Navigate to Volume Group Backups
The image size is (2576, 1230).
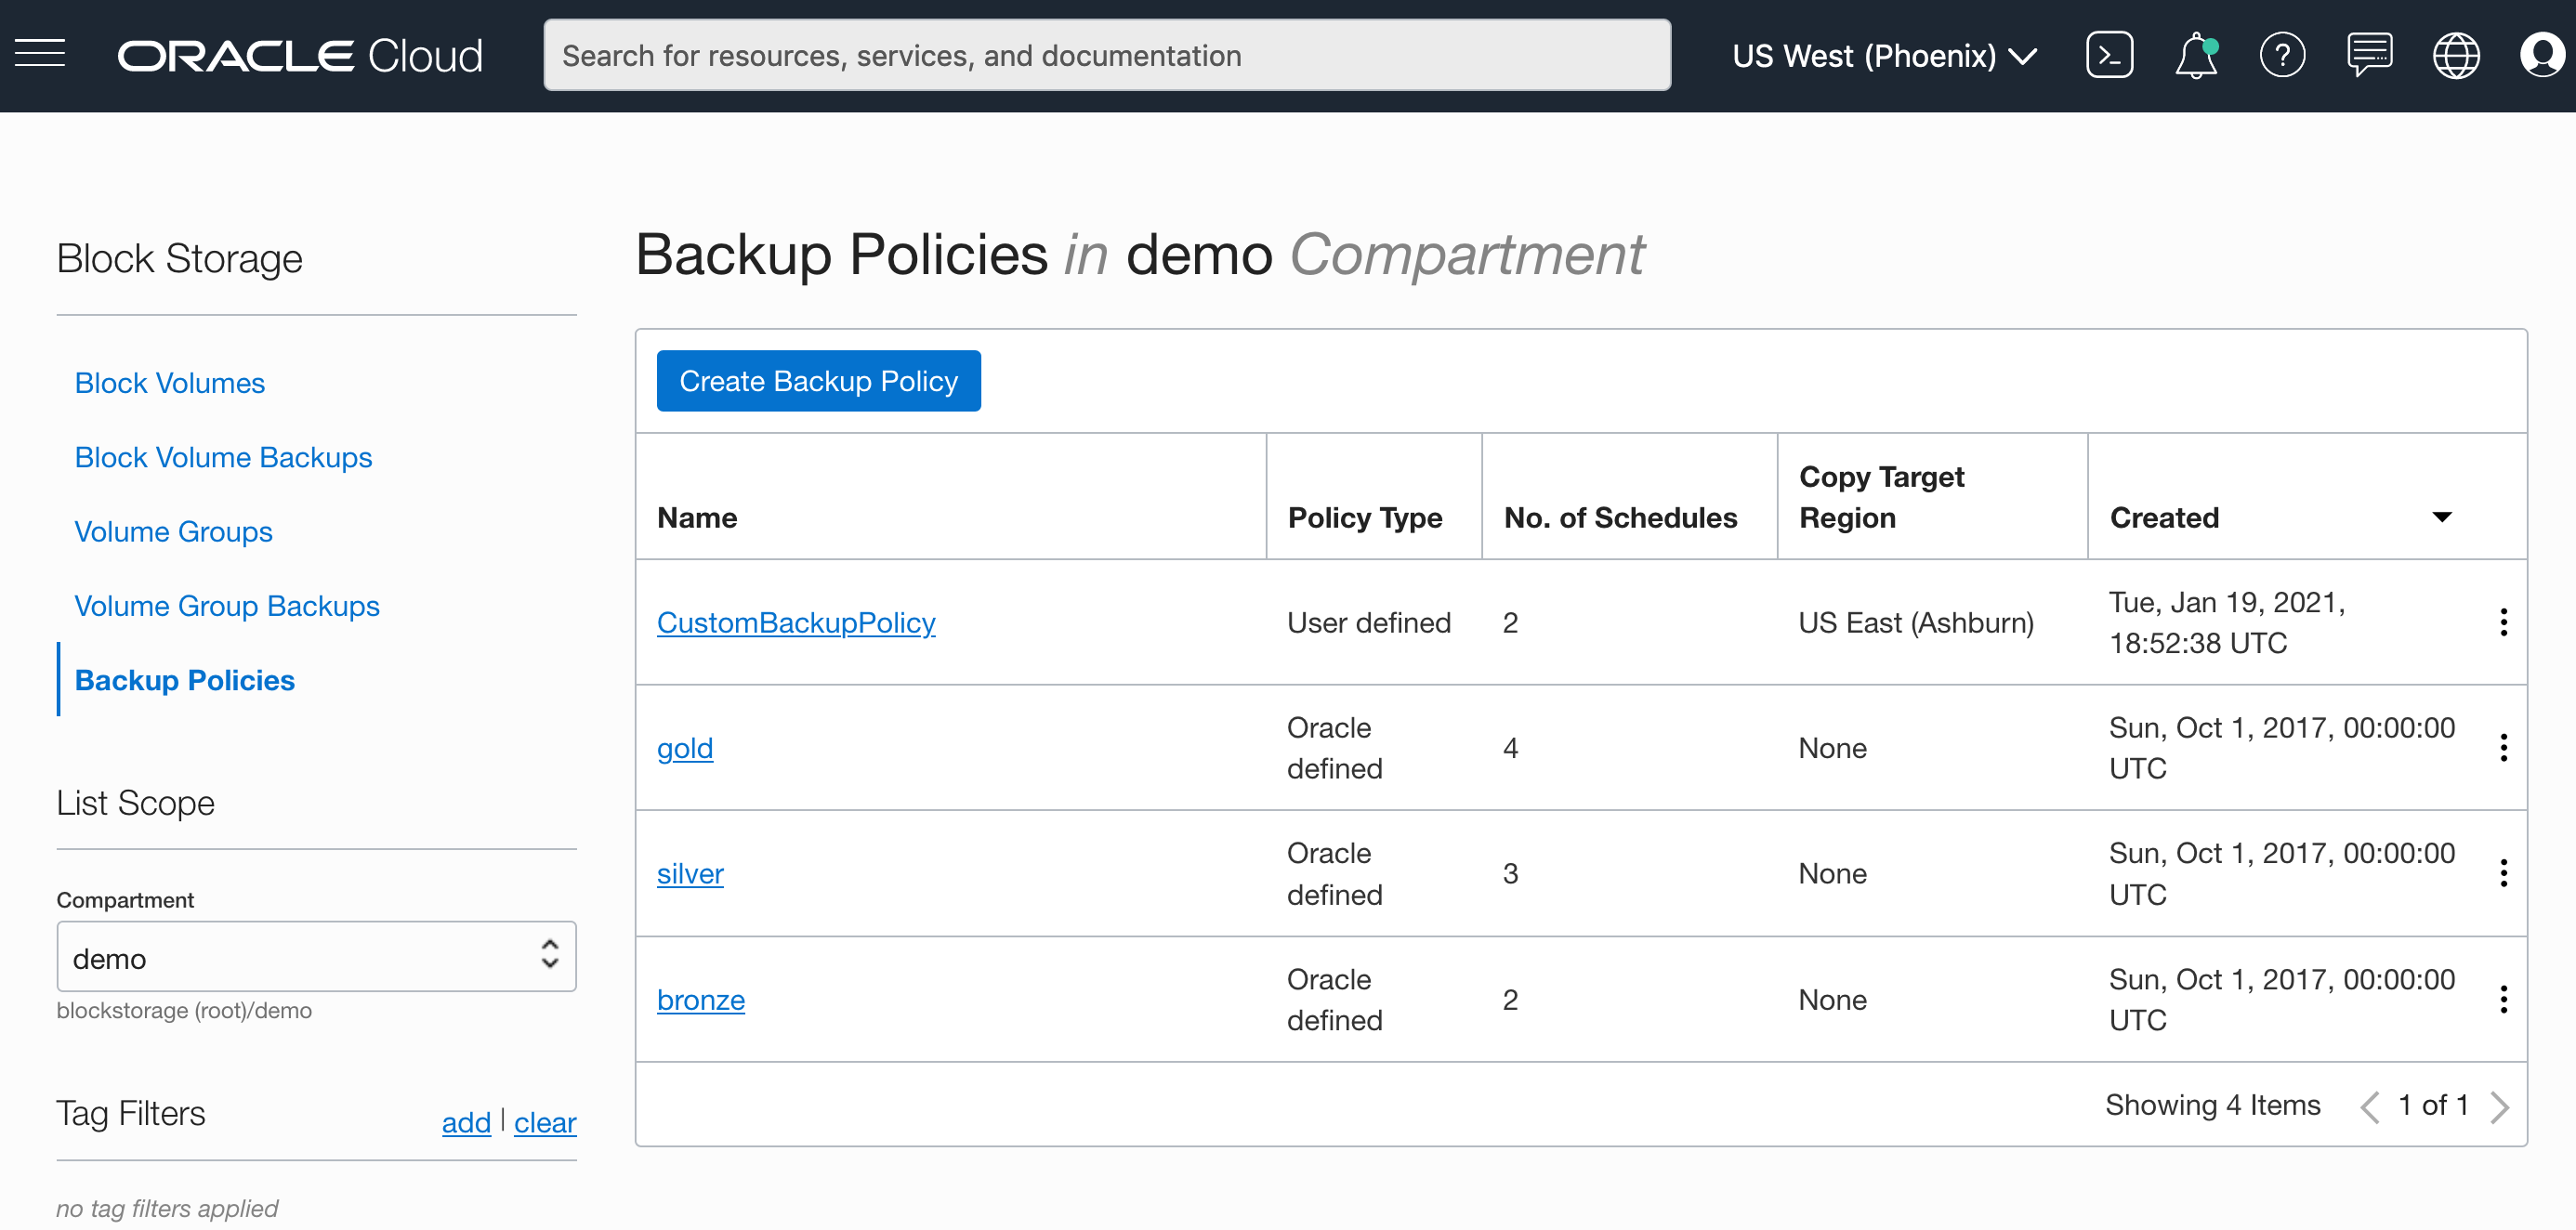pyautogui.click(x=226, y=605)
